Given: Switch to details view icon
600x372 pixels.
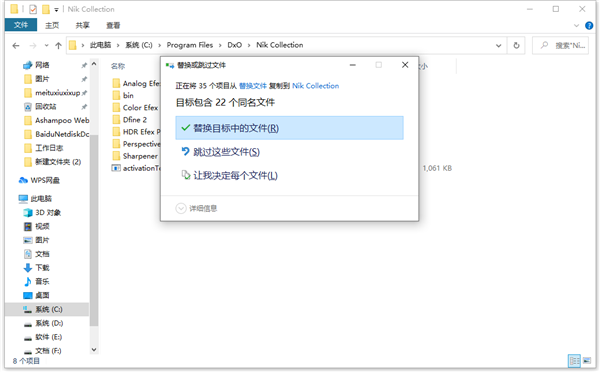Looking at the screenshot, I should point(574,361).
